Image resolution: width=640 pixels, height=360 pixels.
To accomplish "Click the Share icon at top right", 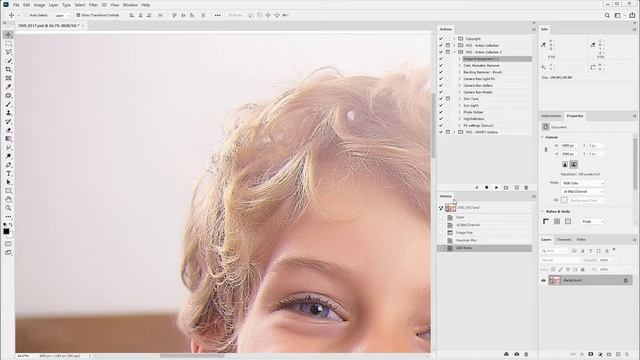I will pos(632,15).
